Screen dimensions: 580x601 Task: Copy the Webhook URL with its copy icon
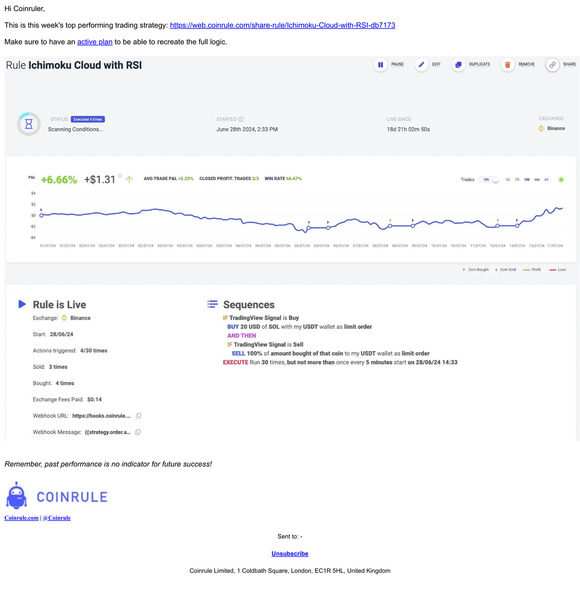point(138,416)
